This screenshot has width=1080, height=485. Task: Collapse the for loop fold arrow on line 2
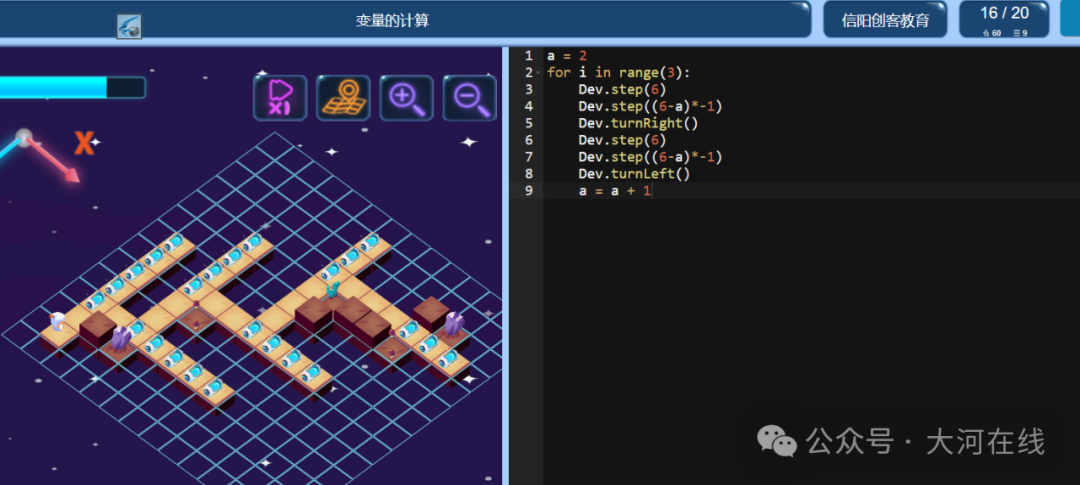[539, 73]
